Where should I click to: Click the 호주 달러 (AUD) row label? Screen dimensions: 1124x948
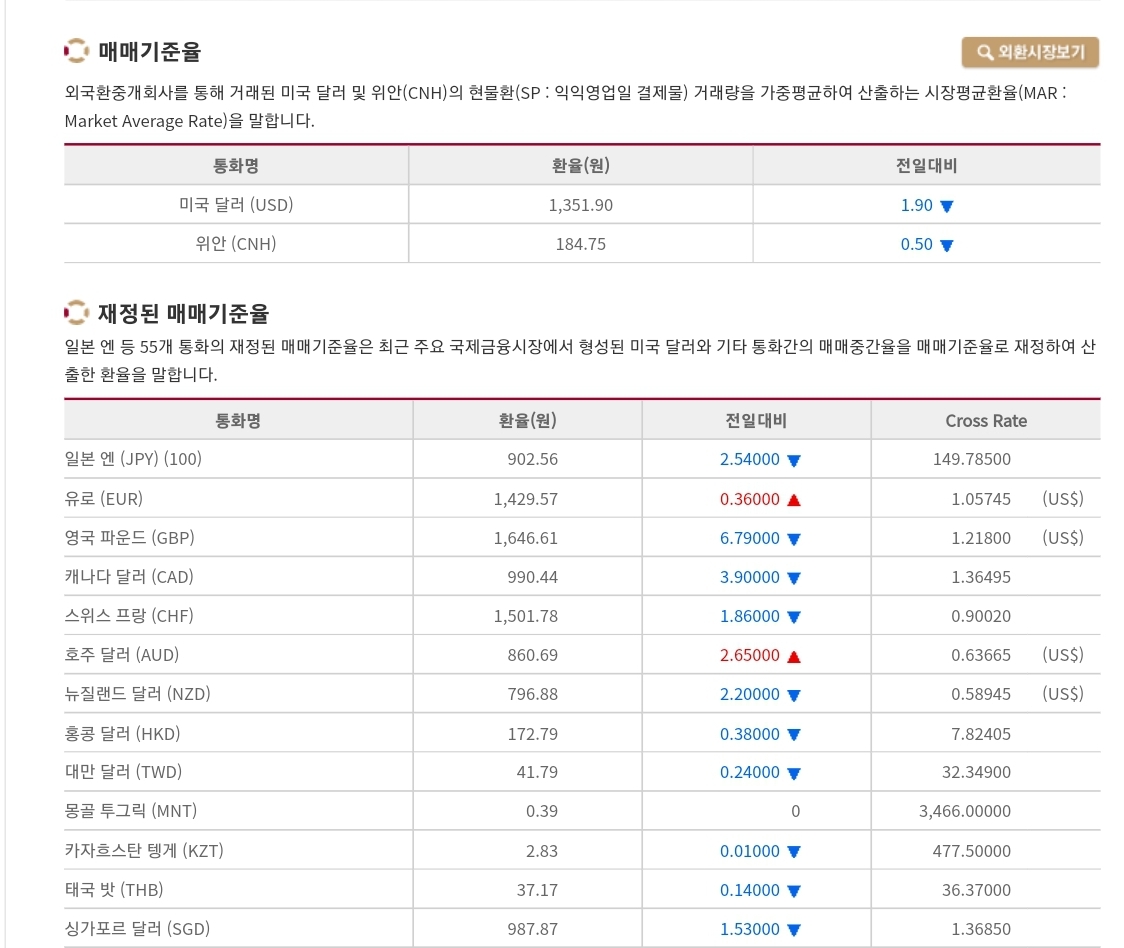coord(122,655)
